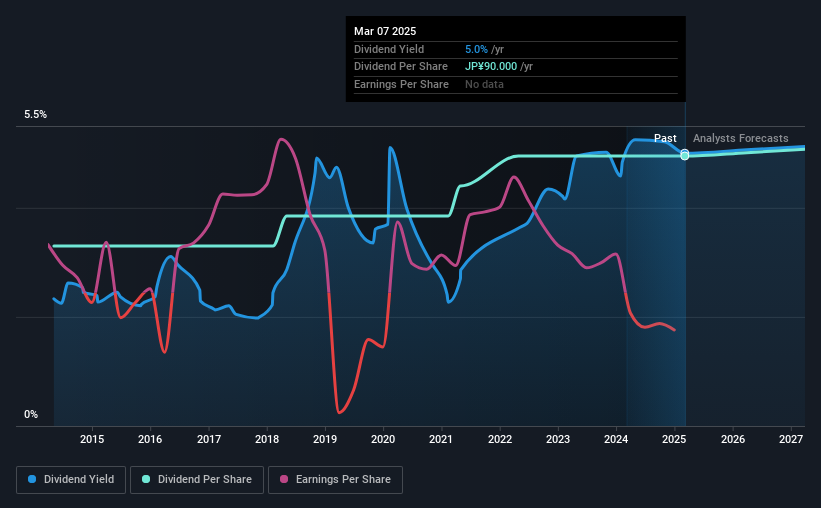Toggle the Dividend Per Share legend button
Viewport: 821px width, 508px height.
click(197, 480)
